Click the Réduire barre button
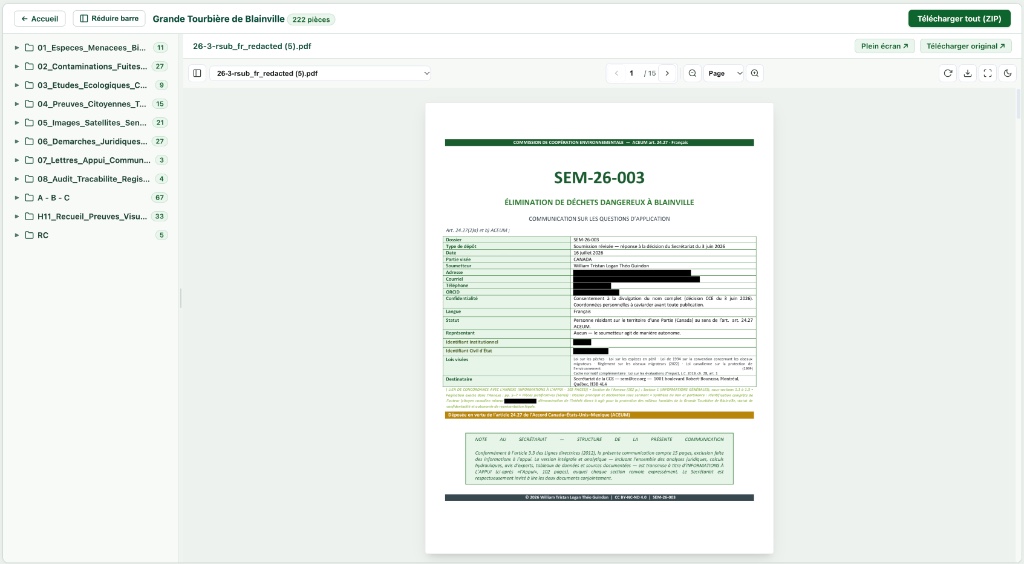The image size is (1024, 564). pyautogui.click(x=109, y=18)
